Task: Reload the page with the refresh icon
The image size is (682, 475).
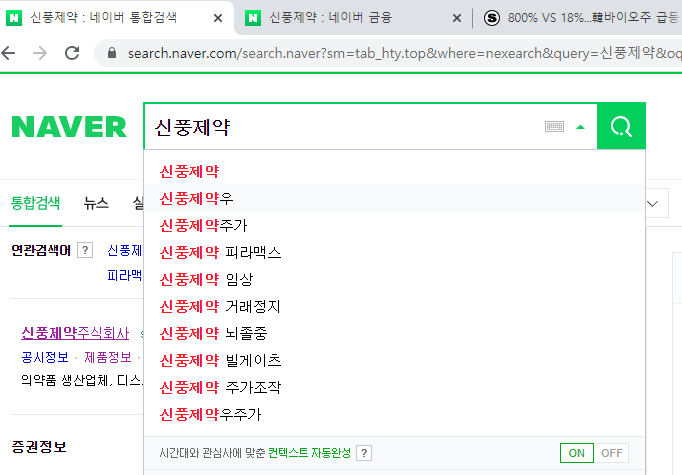Action: 72,53
